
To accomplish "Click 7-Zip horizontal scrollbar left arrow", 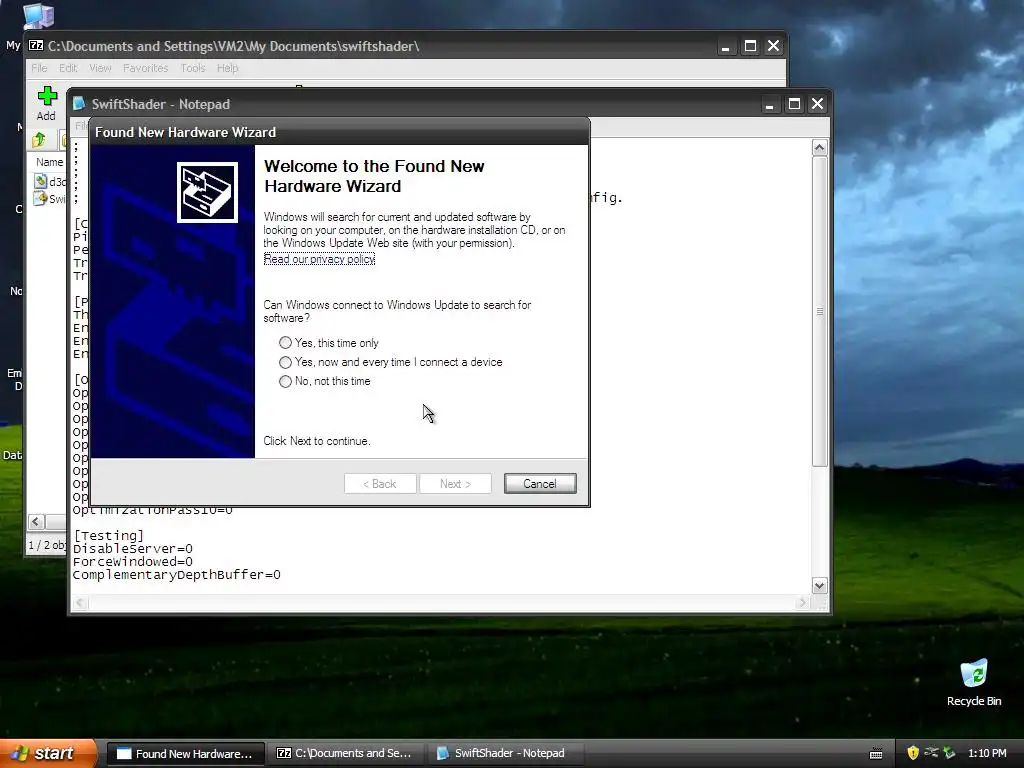I will 37,522.
